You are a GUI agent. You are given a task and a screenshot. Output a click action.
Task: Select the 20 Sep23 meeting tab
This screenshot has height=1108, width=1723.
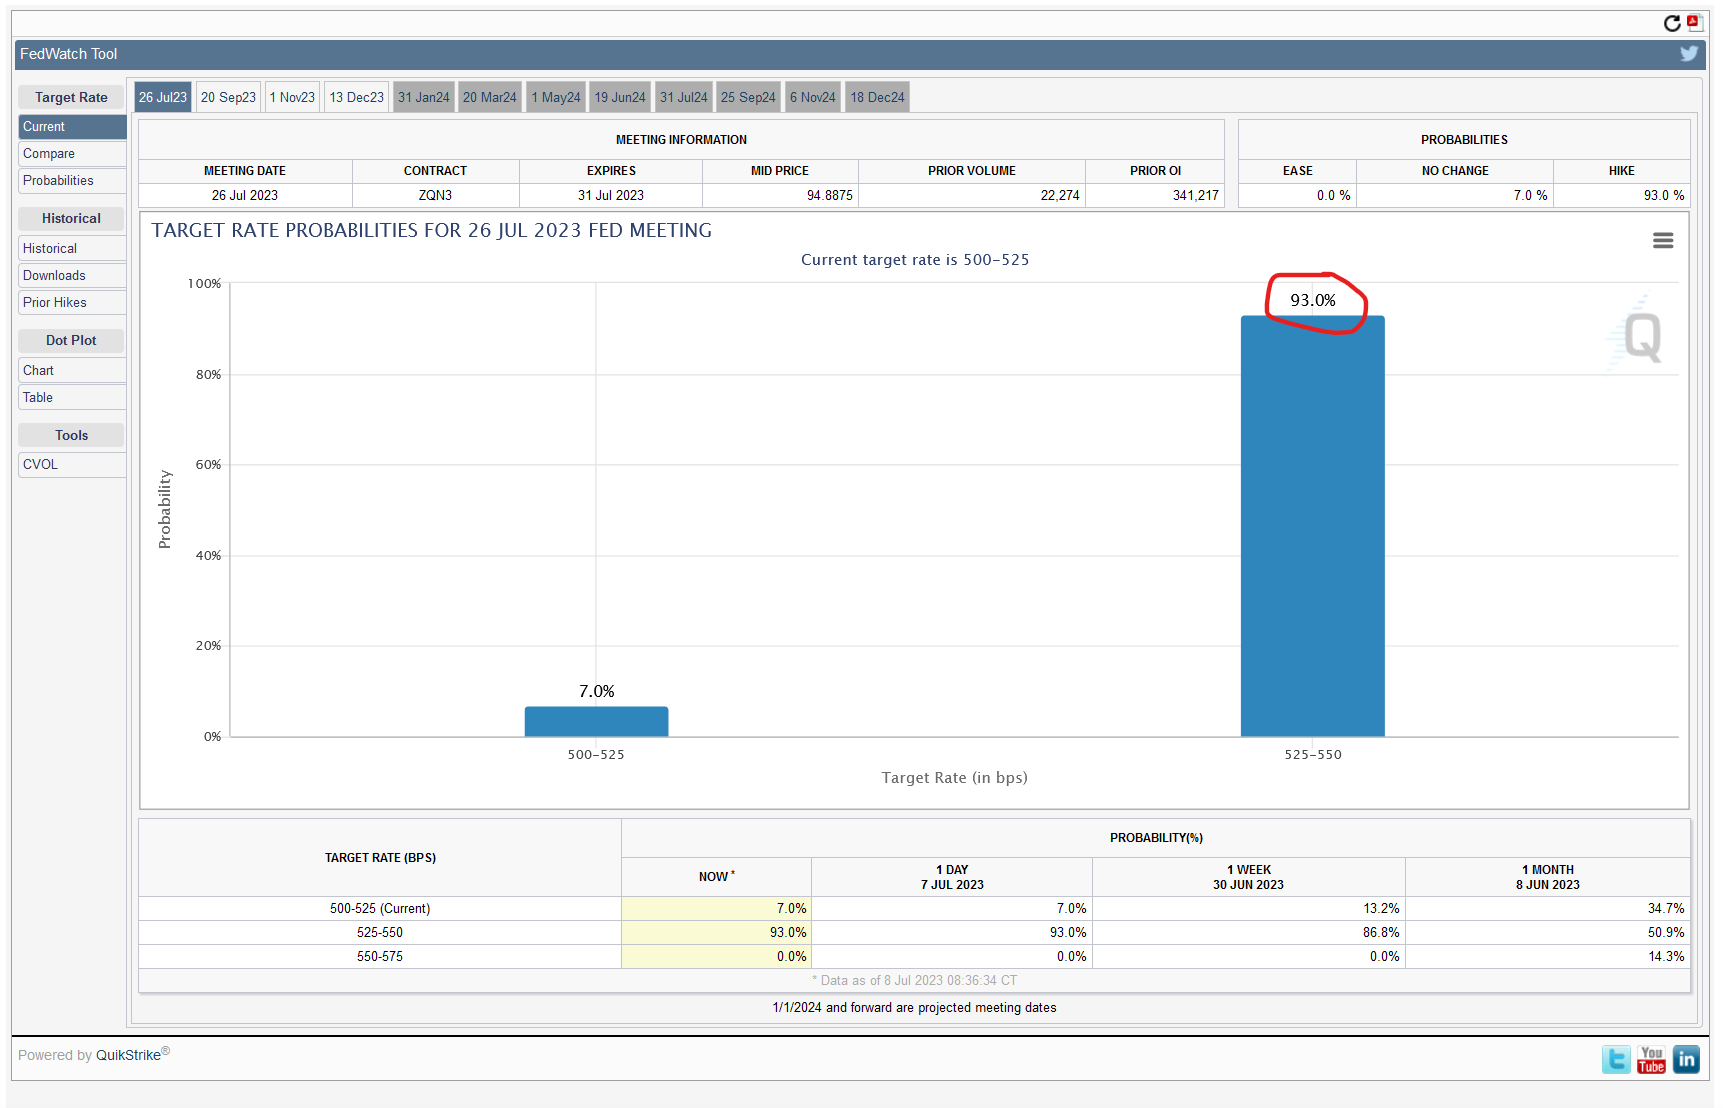point(228,97)
